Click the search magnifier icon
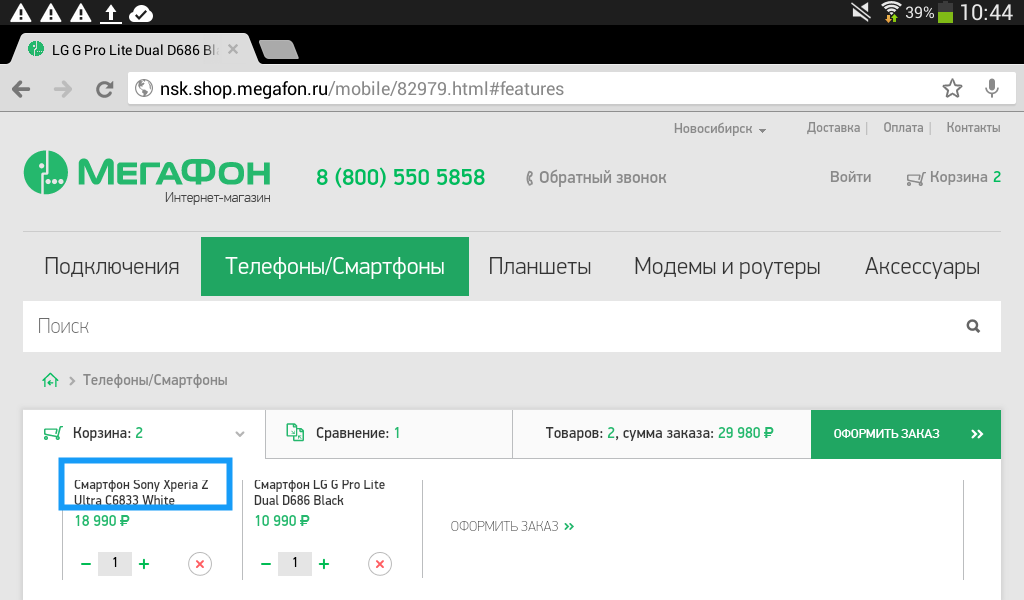Image resolution: width=1024 pixels, height=600 pixels. pos(973,326)
